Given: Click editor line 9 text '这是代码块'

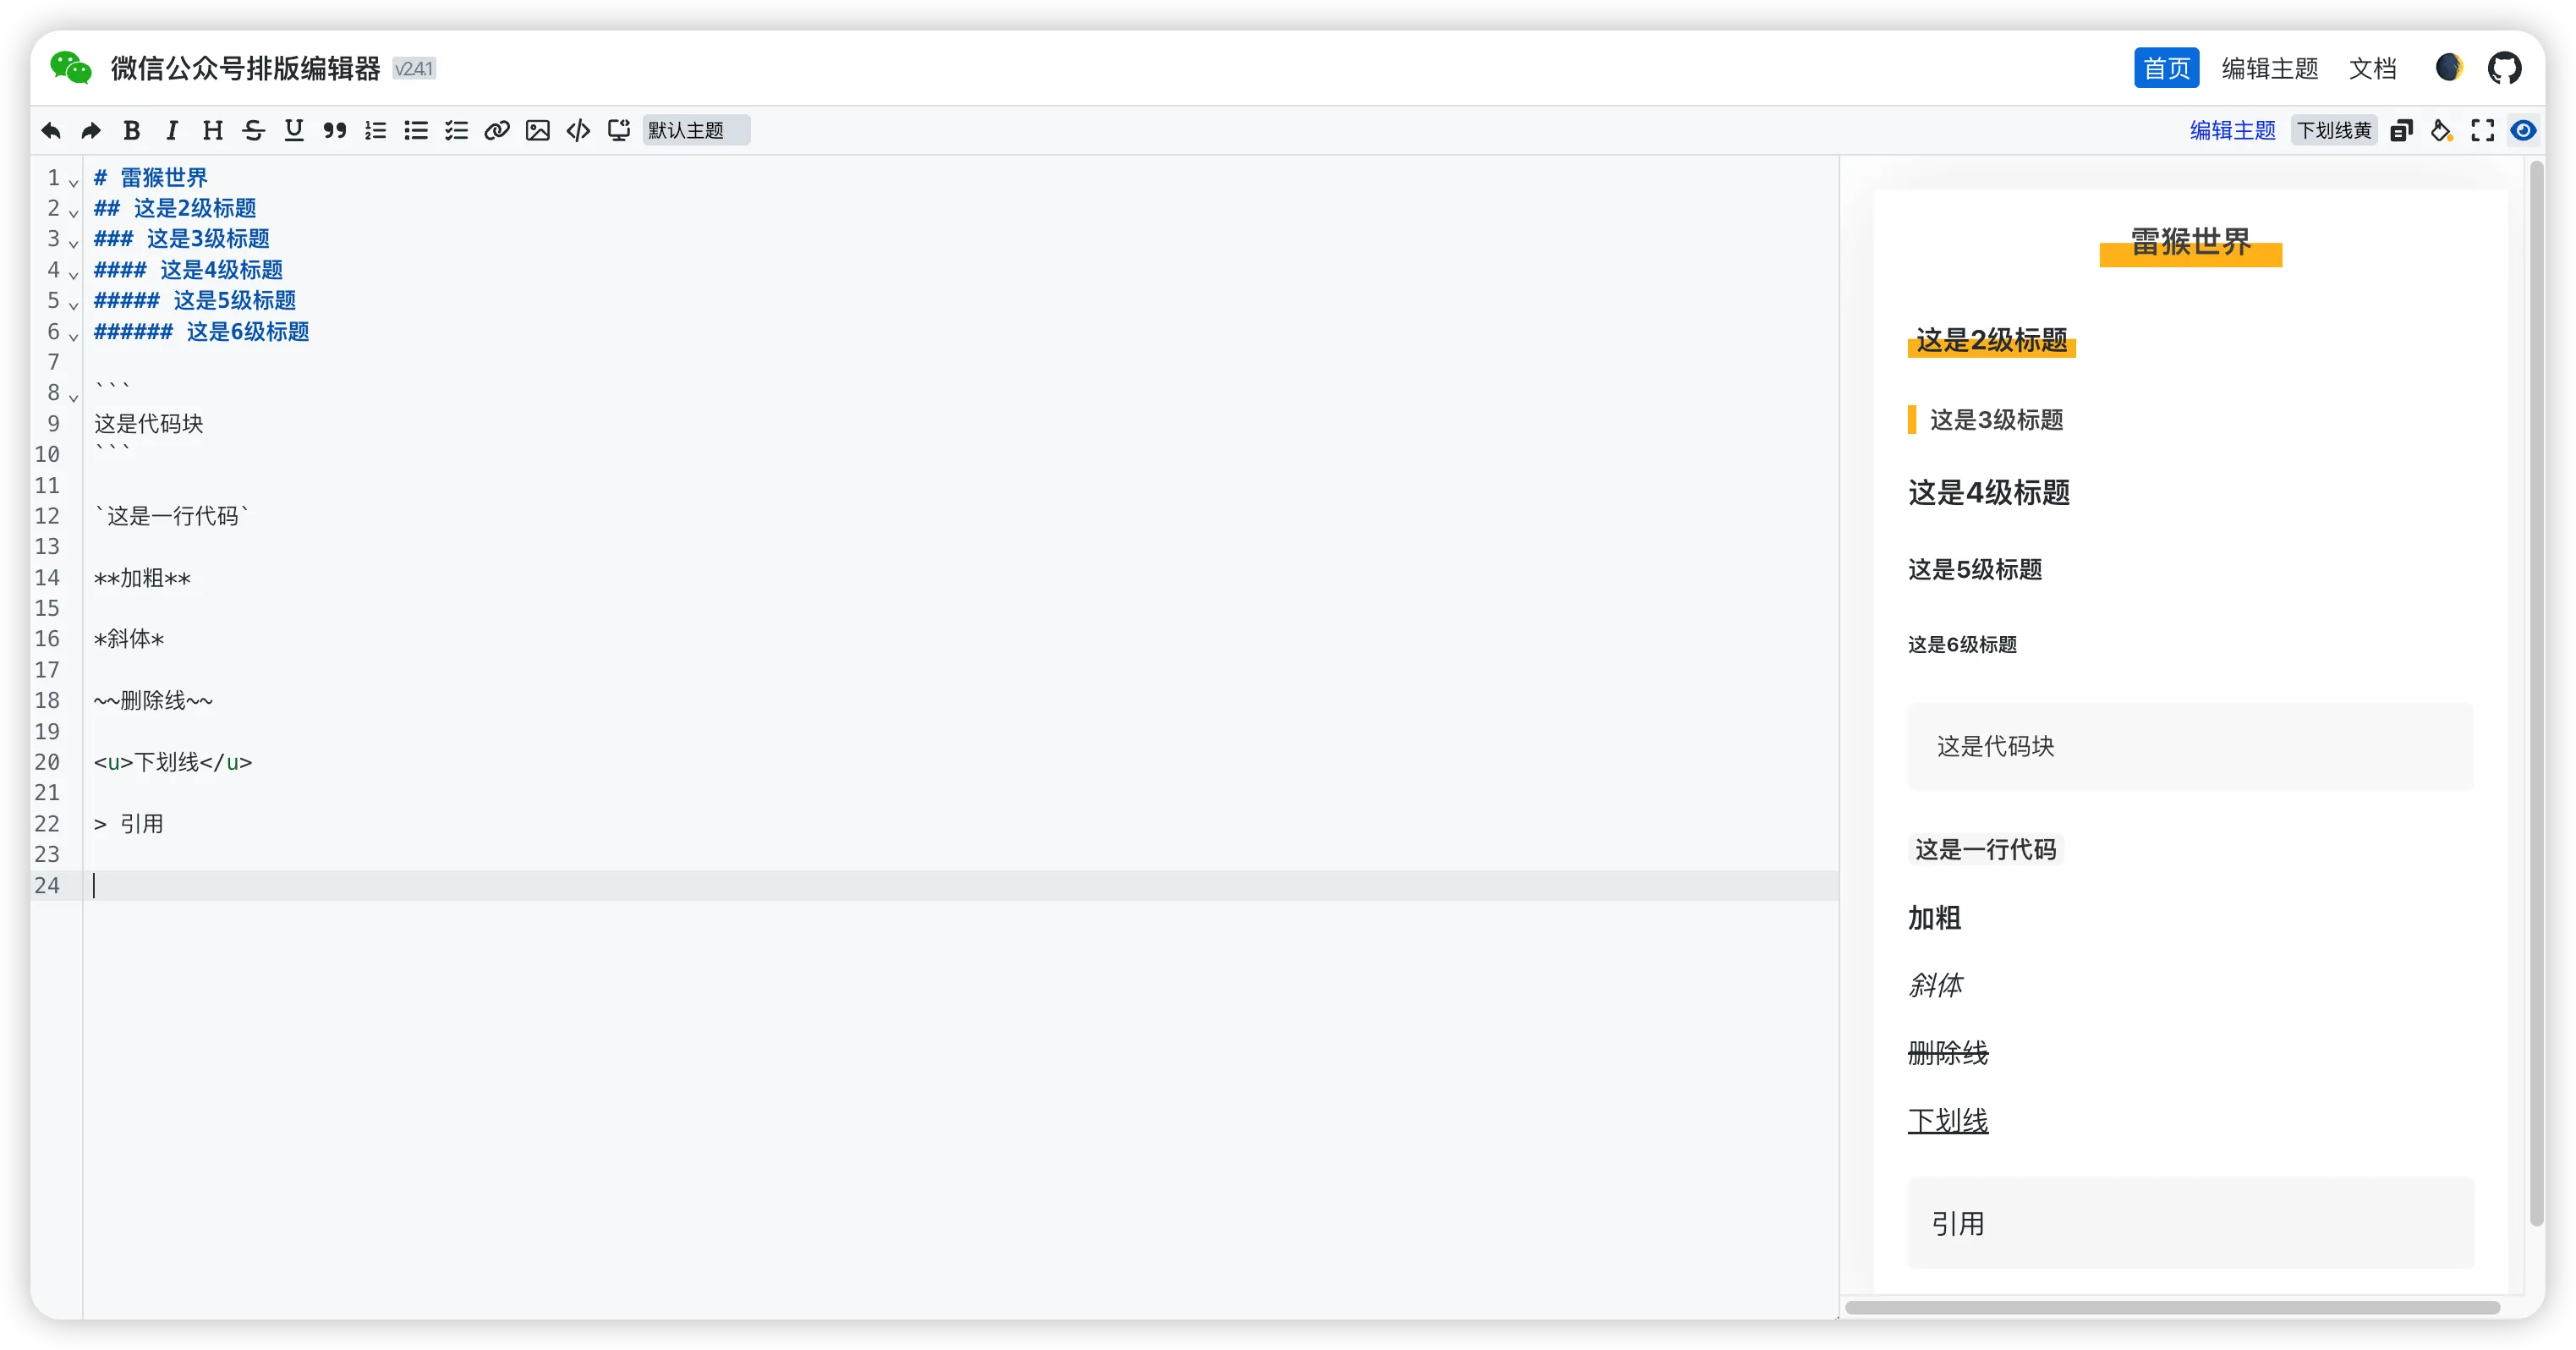Looking at the screenshot, I should 149,423.
